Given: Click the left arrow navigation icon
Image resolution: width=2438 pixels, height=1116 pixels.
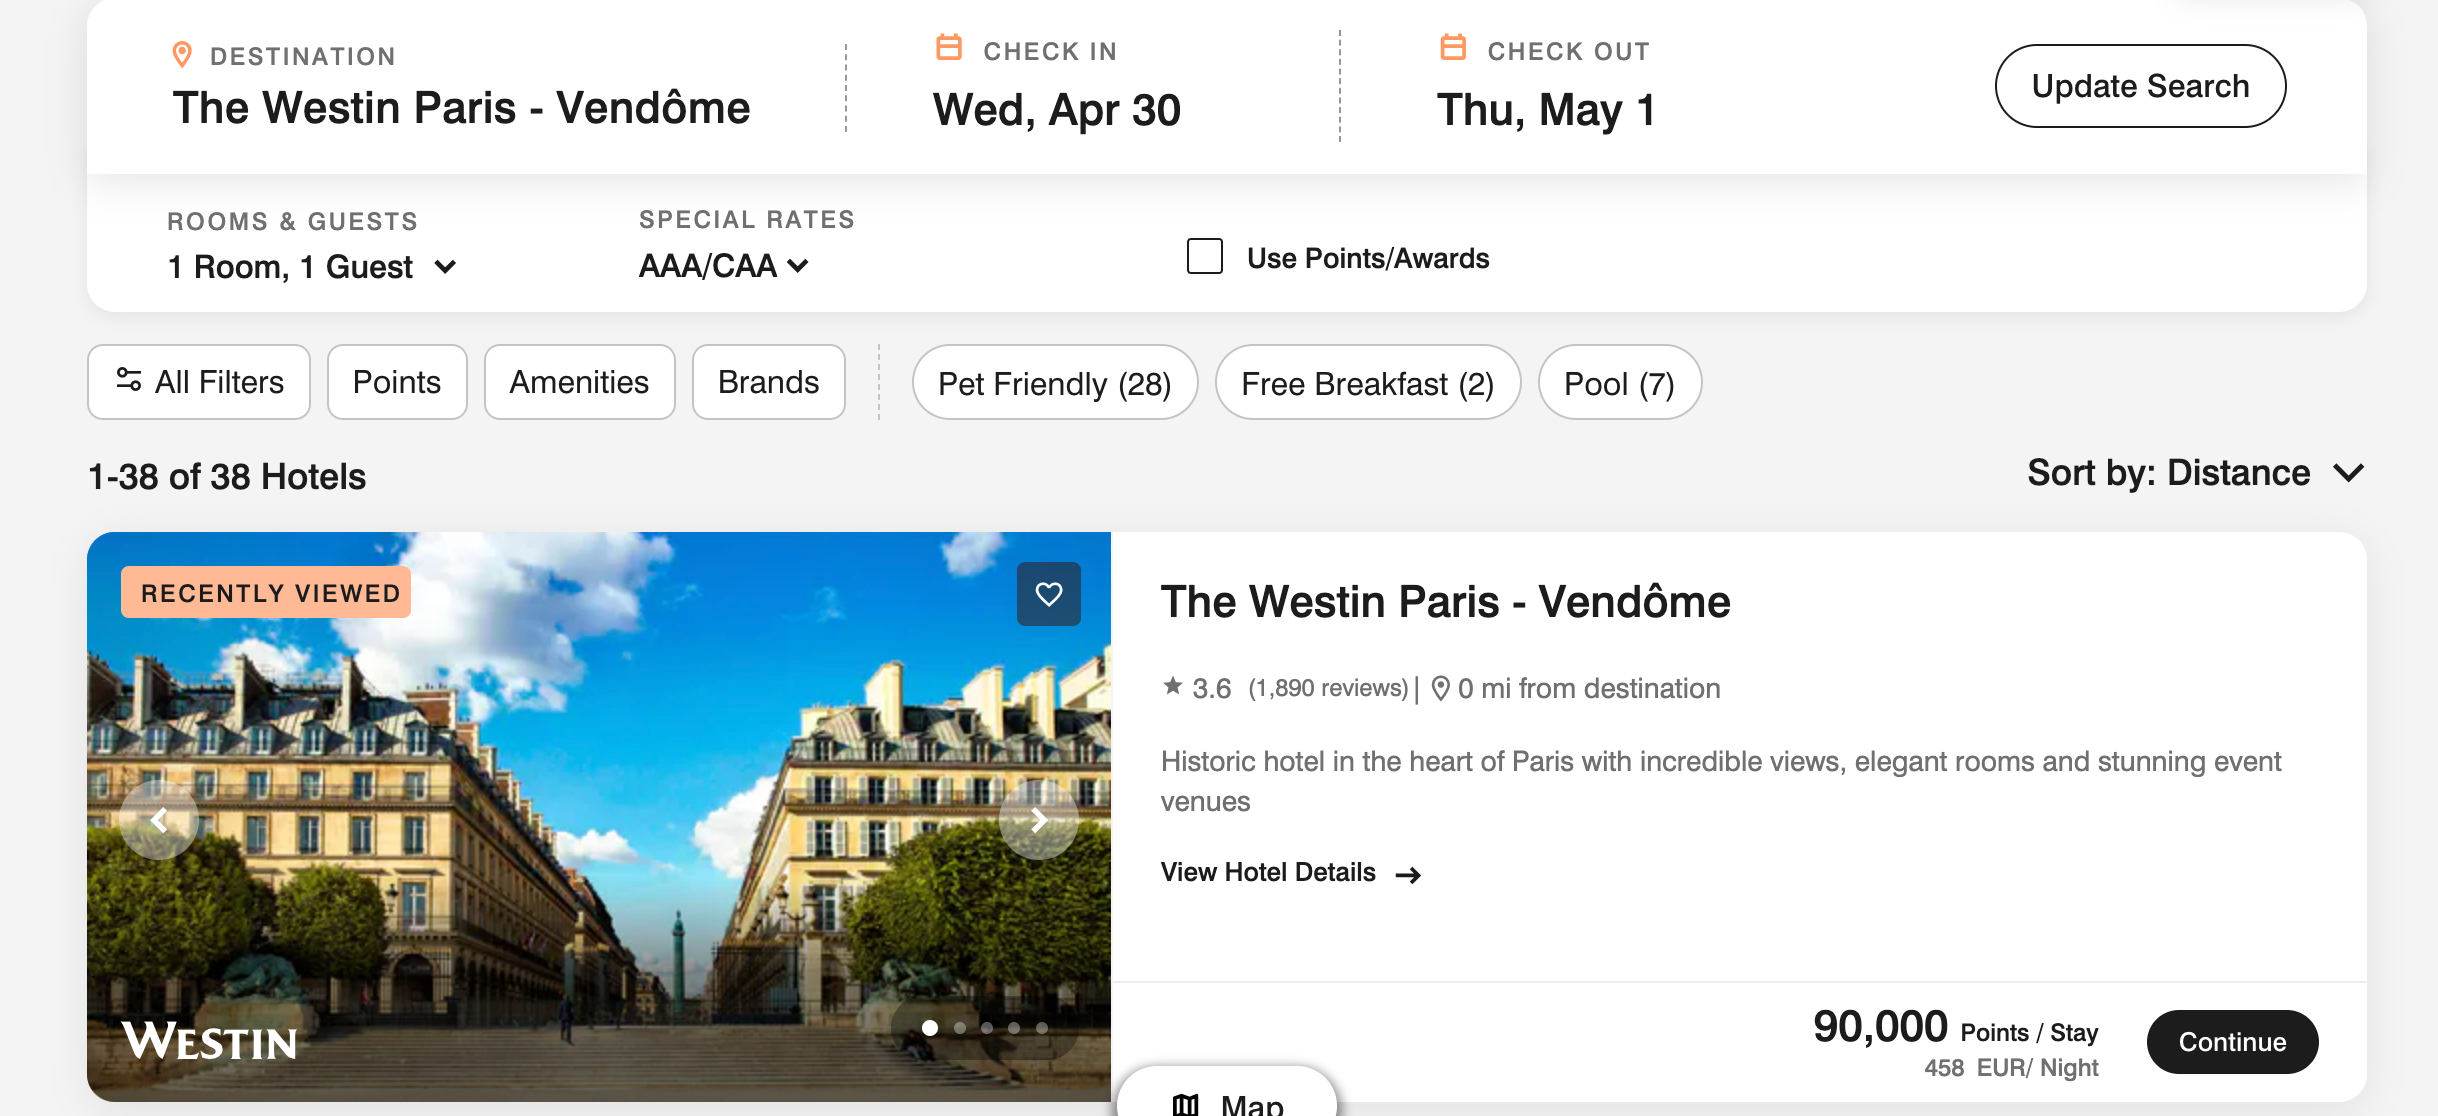Looking at the screenshot, I should pyautogui.click(x=155, y=818).
